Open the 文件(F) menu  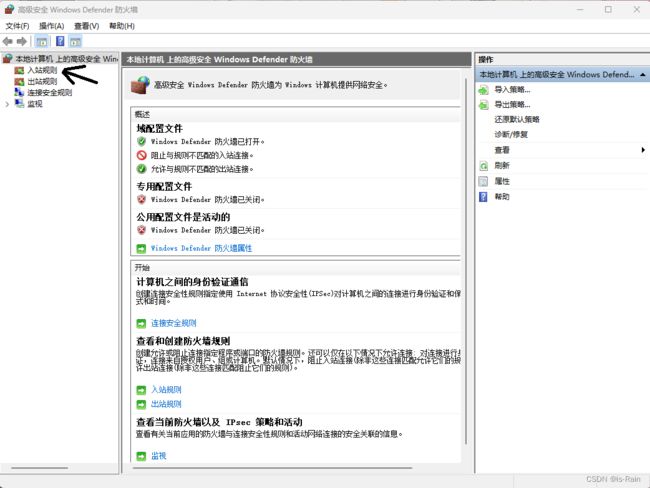(17, 26)
